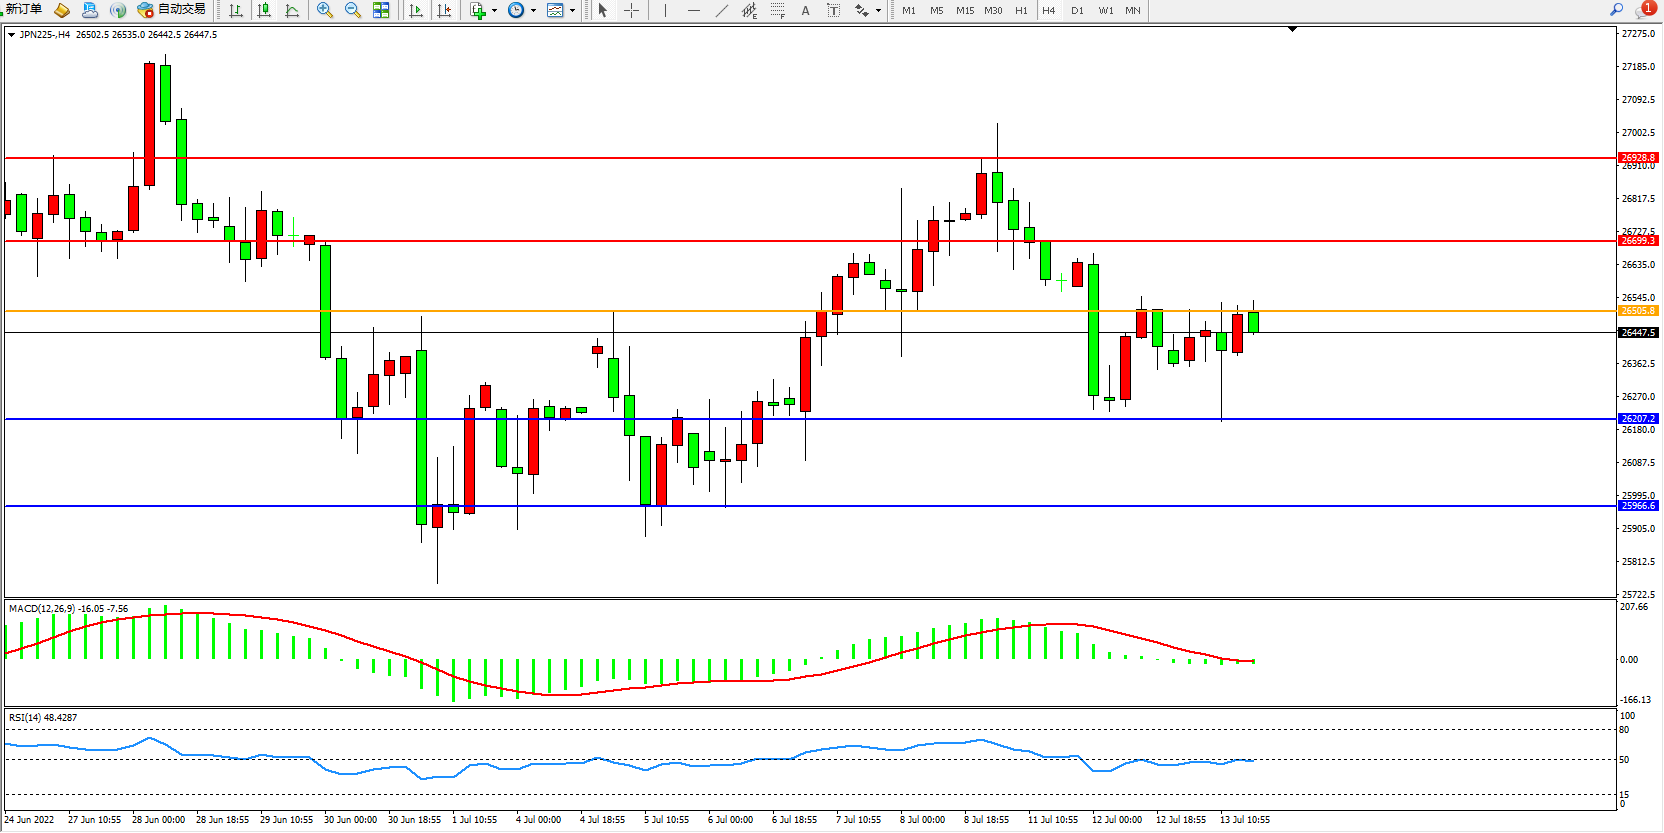Select the text label 'A' tool
This screenshot has height=833, width=1664.
point(805,10)
